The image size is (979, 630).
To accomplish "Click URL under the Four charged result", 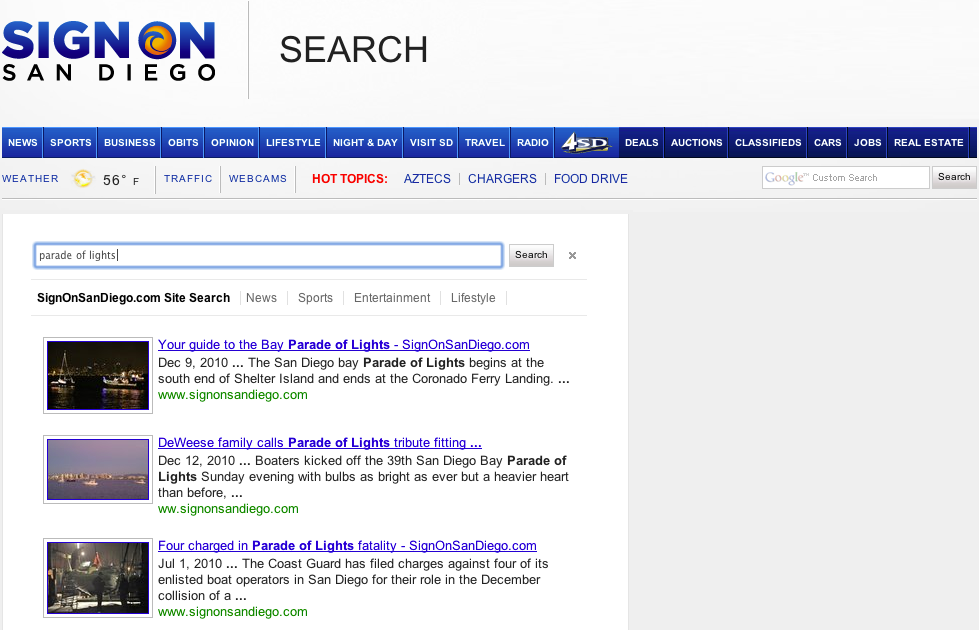I will click(232, 613).
